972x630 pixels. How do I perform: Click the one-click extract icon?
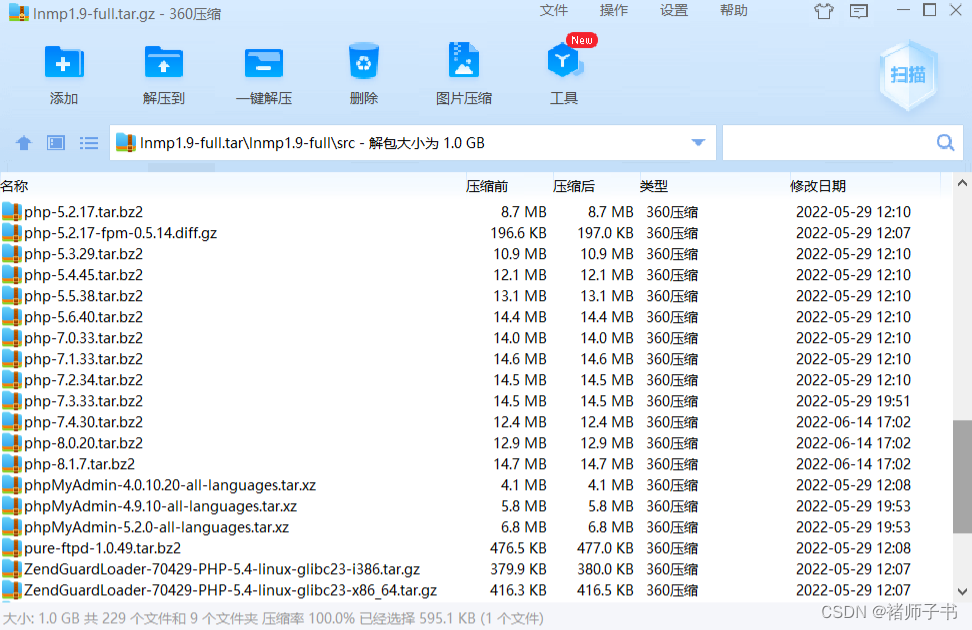pos(264,62)
